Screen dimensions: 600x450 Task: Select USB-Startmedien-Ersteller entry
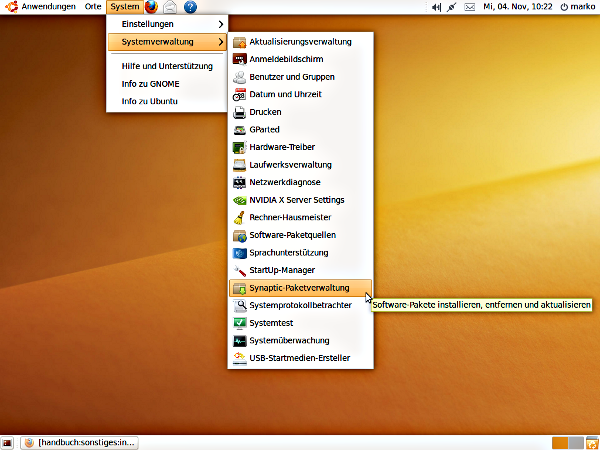[x=300, y=358]
